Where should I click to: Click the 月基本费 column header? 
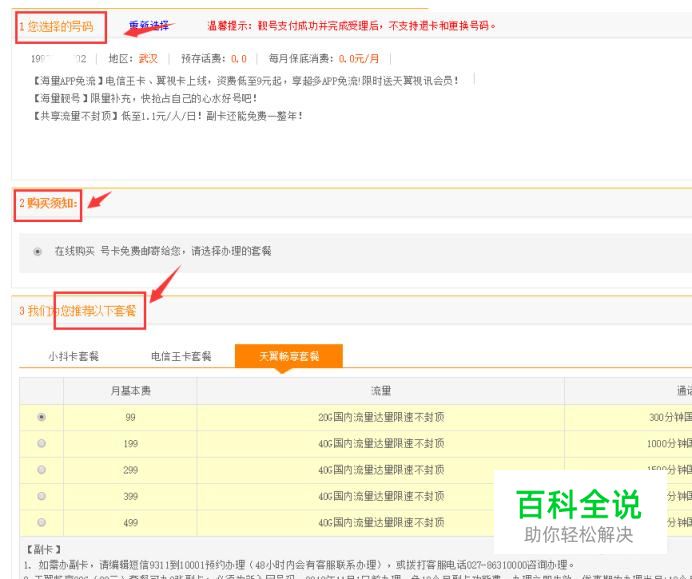(130, 391)
